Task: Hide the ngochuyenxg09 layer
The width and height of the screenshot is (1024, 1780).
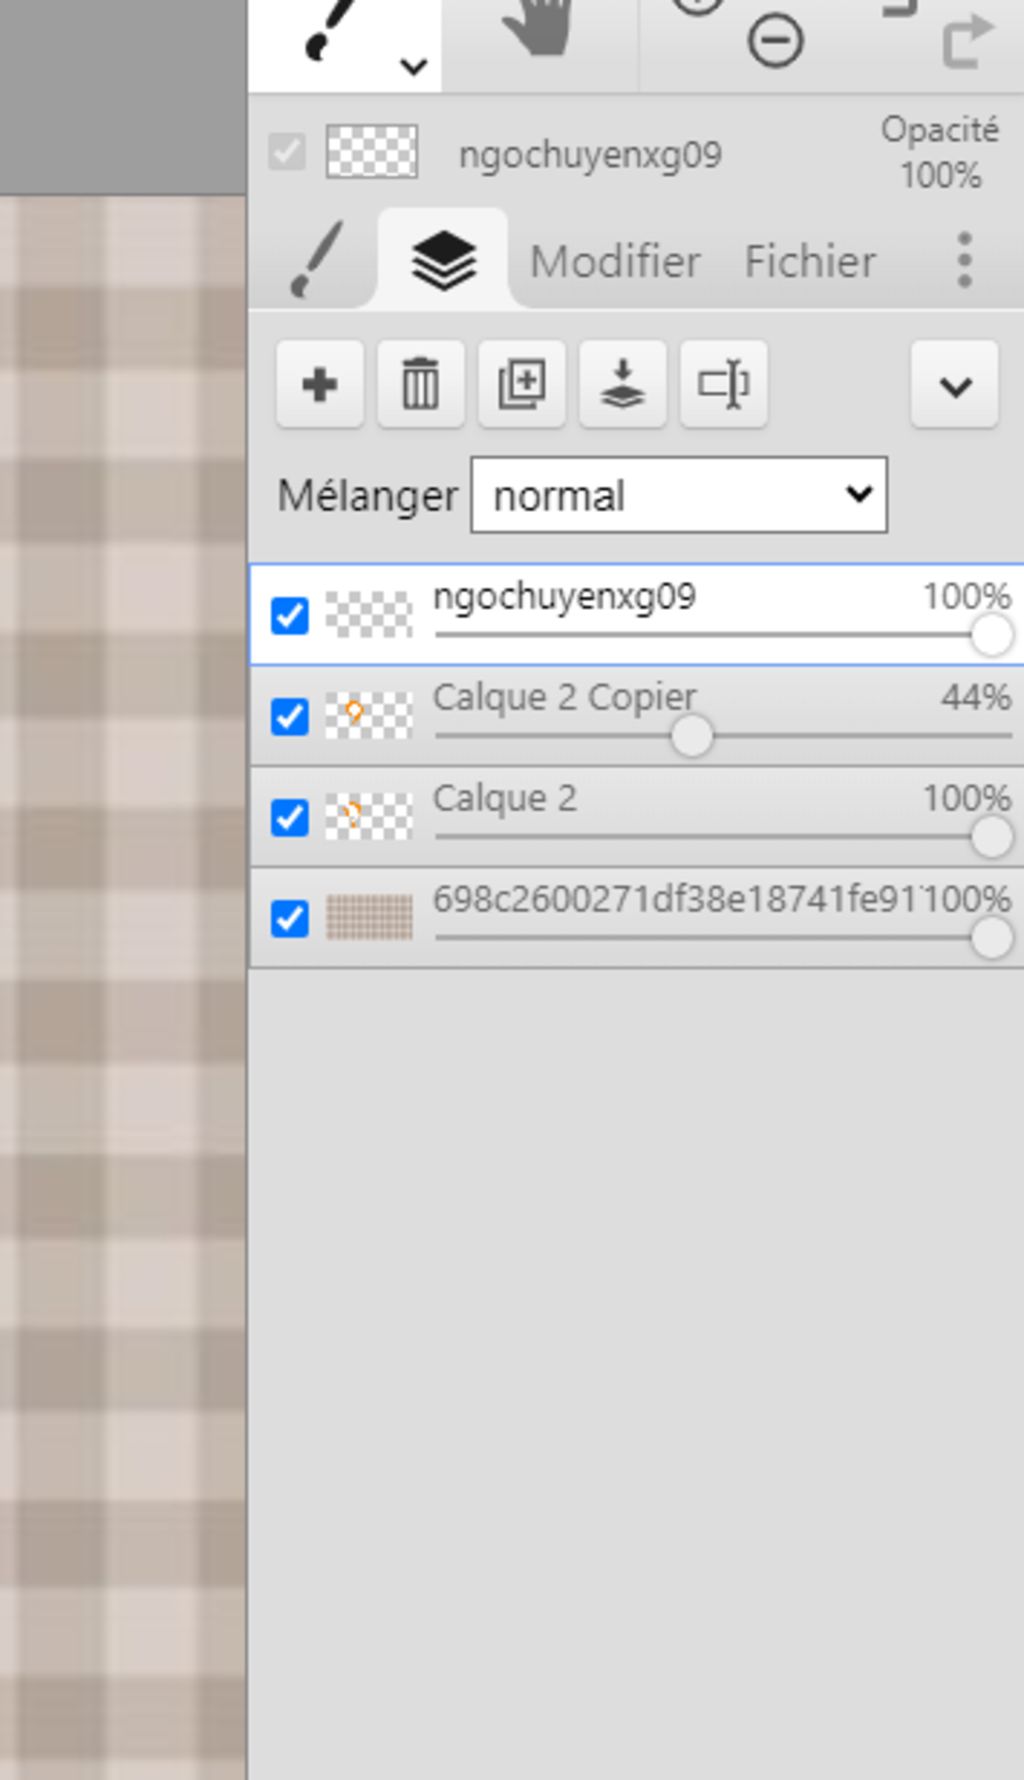Action: tap(290, 616)
